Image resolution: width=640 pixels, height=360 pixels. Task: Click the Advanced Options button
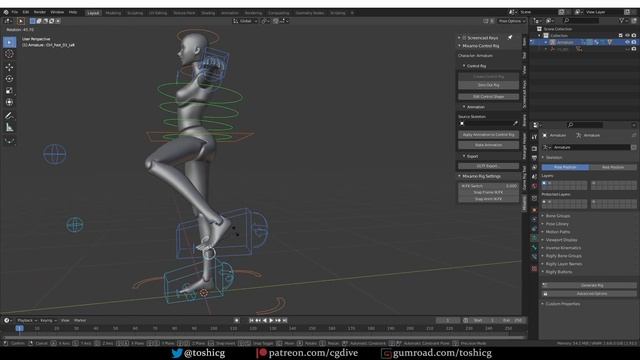click(592, 294)
